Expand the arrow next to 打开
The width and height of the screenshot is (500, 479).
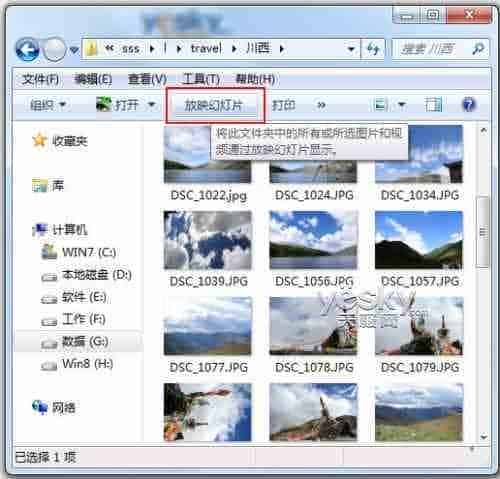152,105
